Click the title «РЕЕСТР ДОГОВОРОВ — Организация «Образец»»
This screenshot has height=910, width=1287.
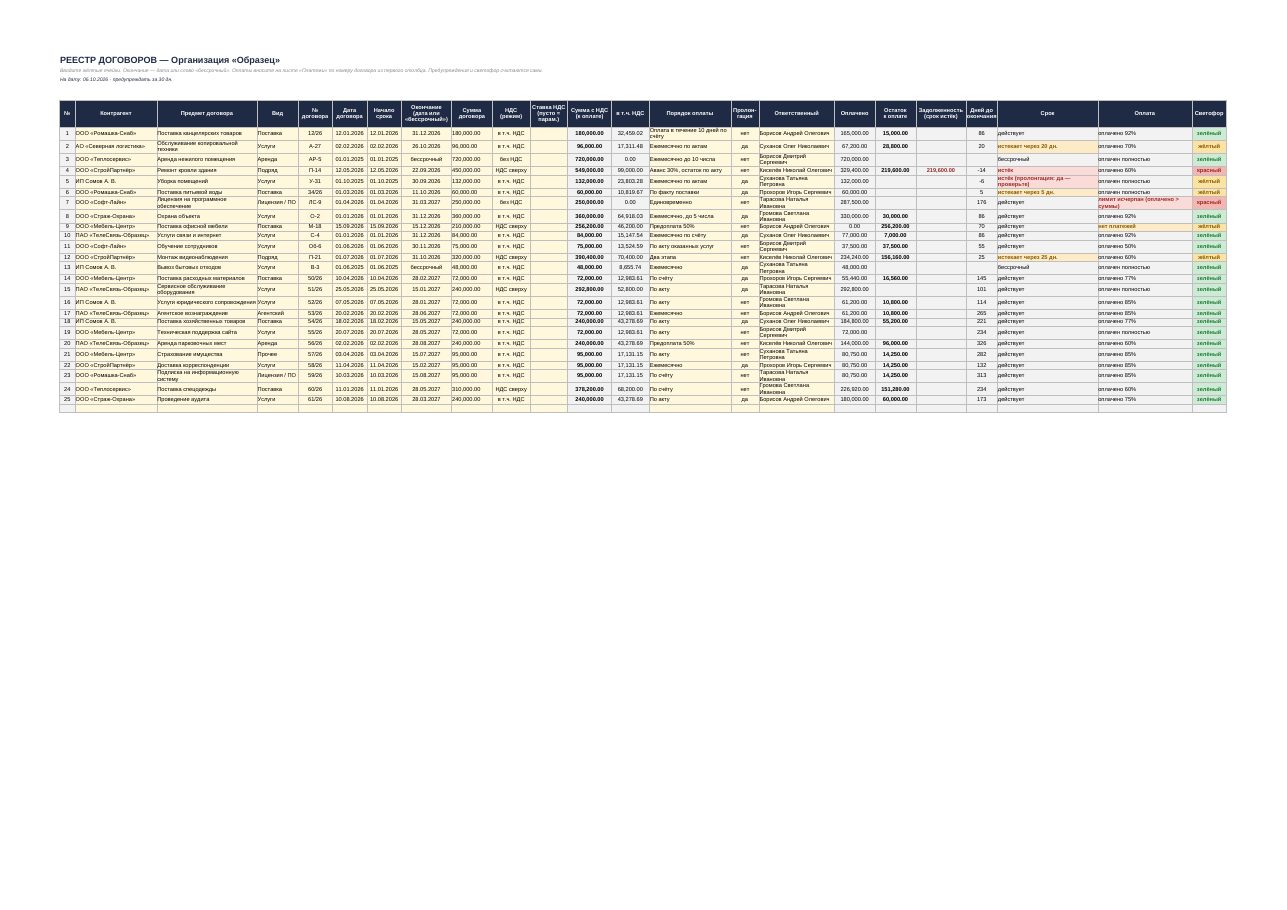point(170,60)
